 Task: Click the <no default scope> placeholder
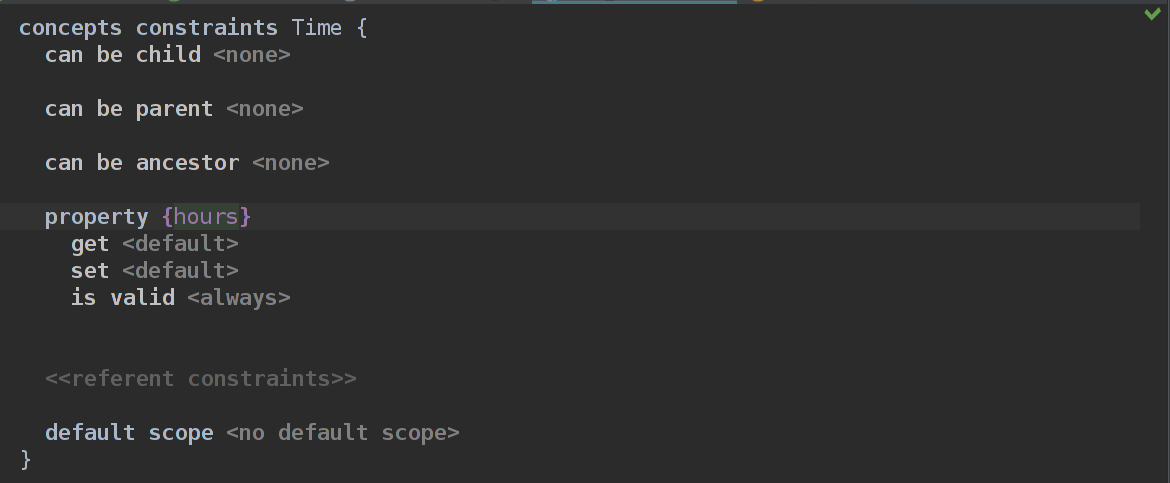click(x=342, y=433)
